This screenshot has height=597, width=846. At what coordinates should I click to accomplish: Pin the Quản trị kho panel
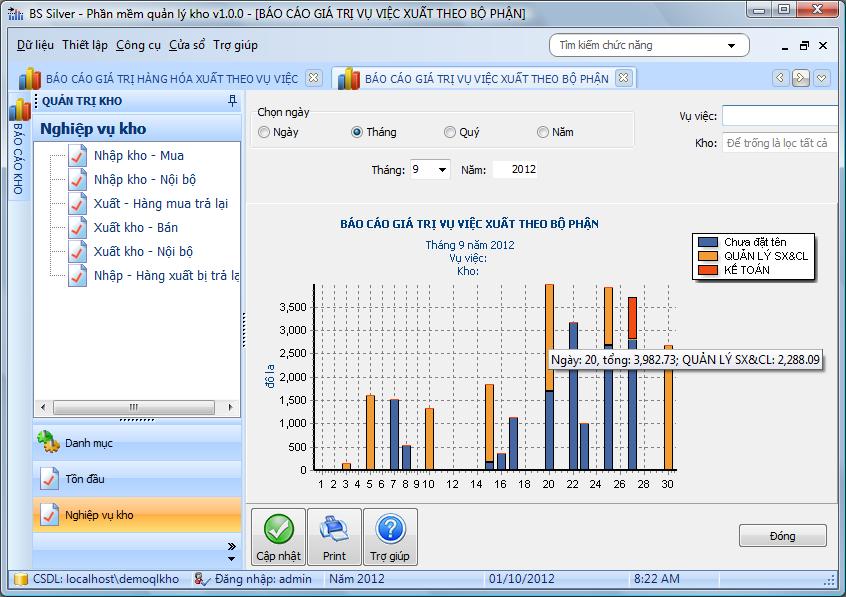(232, 101)
